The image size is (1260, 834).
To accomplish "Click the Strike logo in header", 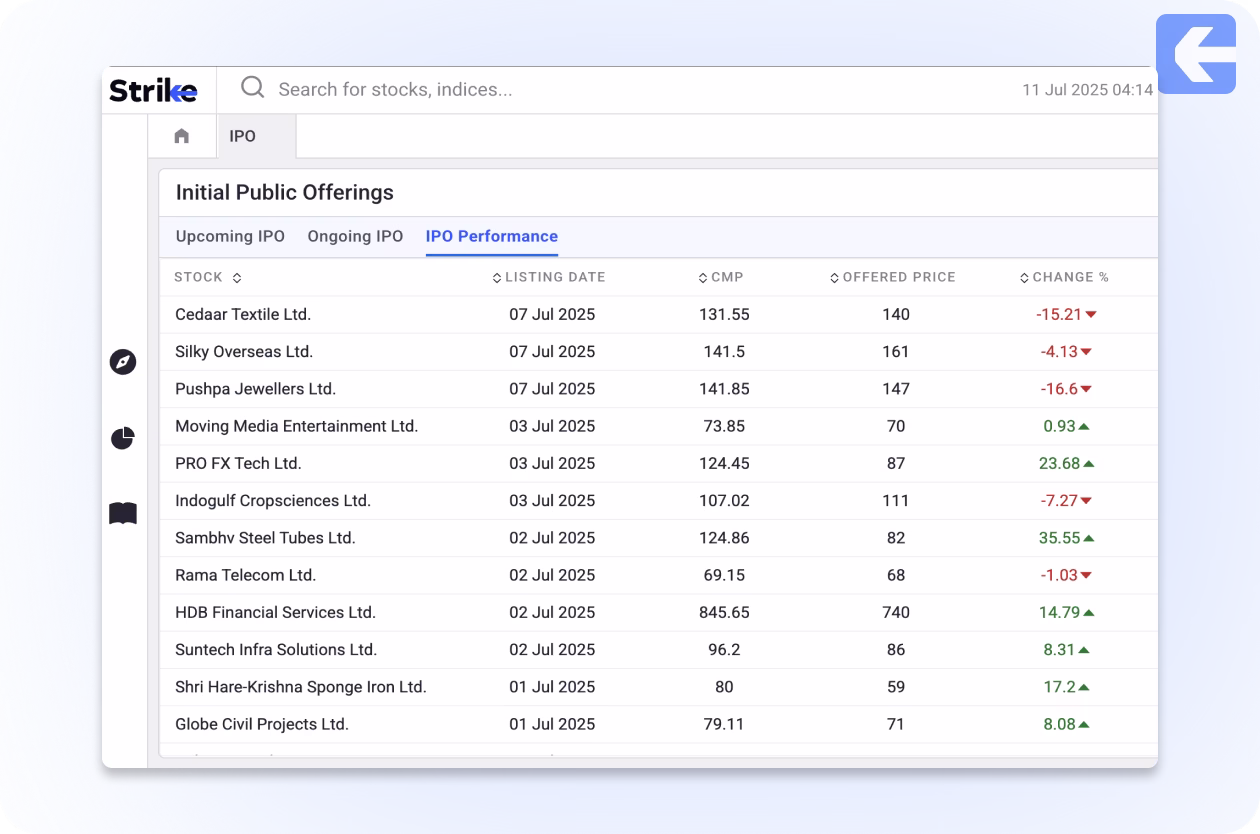I will tap(153, 90).
